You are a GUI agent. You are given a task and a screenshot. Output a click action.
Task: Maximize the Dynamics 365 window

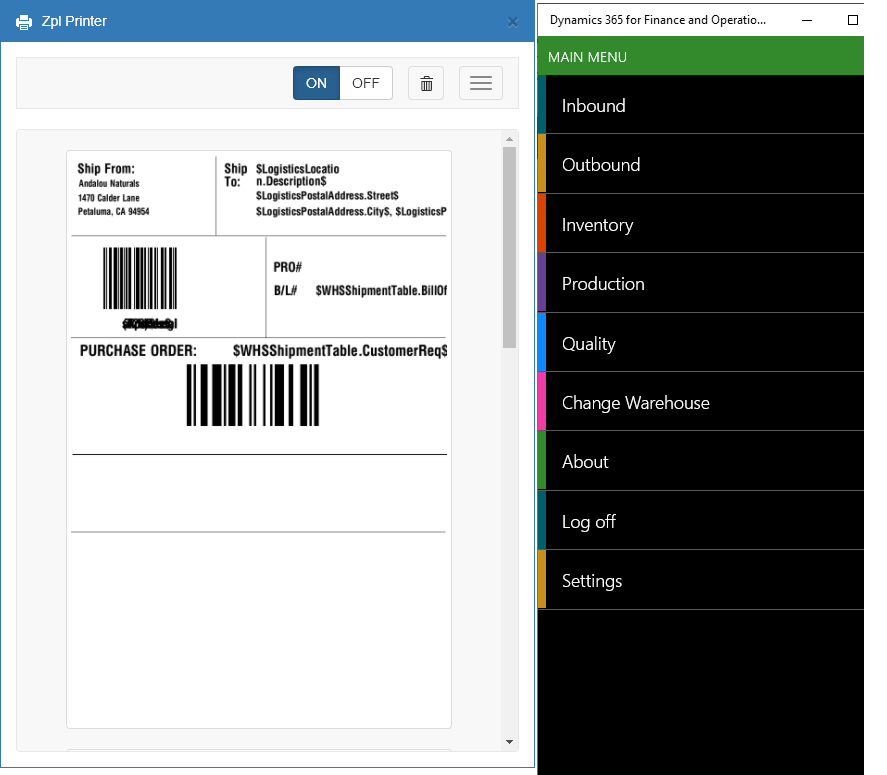point(852,19)
